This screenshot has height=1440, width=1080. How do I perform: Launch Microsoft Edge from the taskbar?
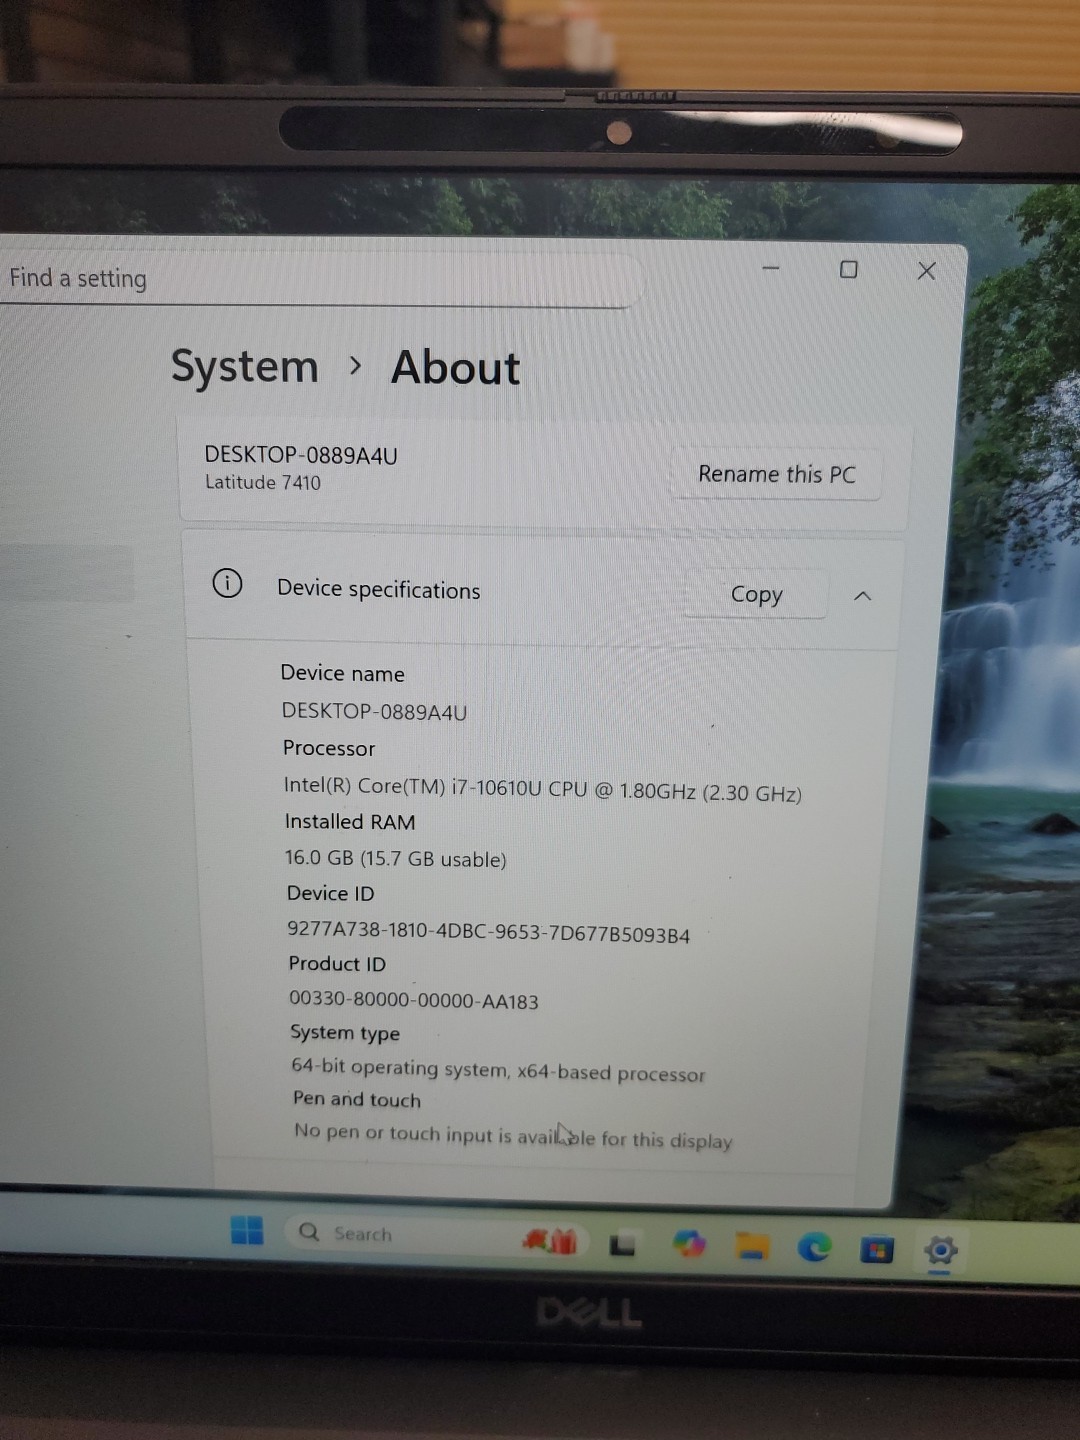pos(815,1247)
